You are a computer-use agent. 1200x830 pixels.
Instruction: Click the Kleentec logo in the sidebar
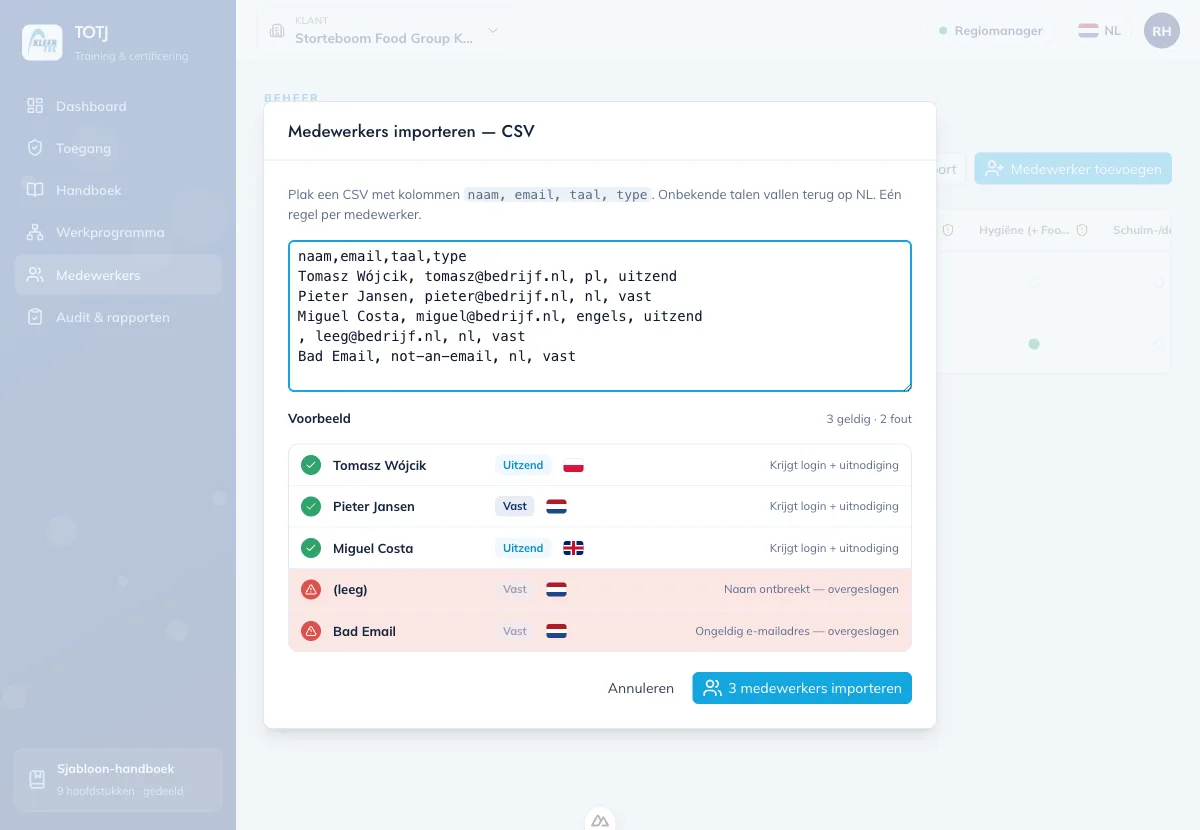[42, 42]
